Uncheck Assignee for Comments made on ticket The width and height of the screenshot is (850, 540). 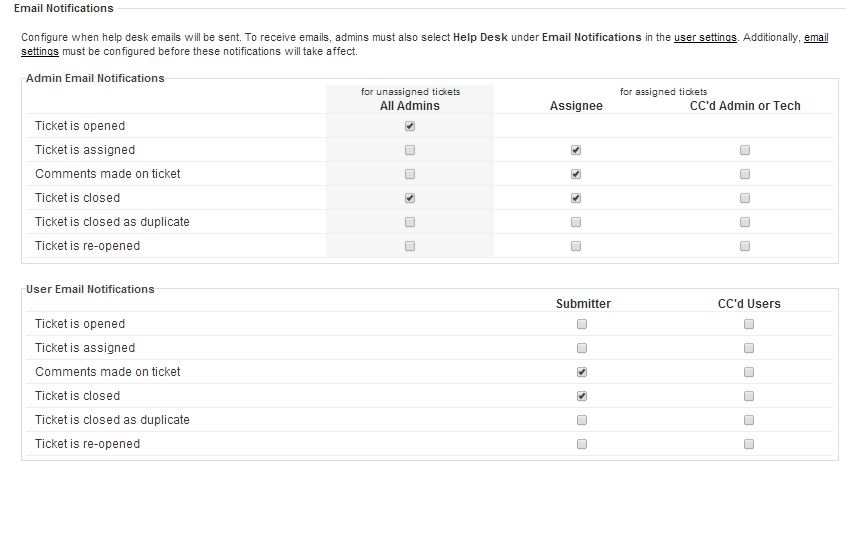pyautogui.click(x=576, y=174)
